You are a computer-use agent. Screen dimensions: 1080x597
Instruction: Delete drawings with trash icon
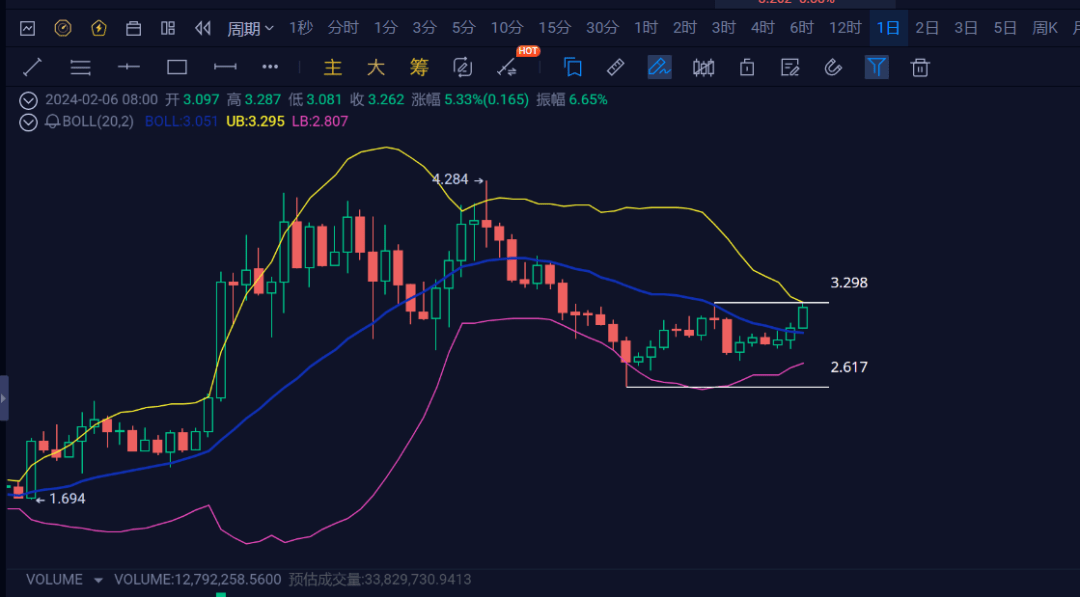coord(920,67)
